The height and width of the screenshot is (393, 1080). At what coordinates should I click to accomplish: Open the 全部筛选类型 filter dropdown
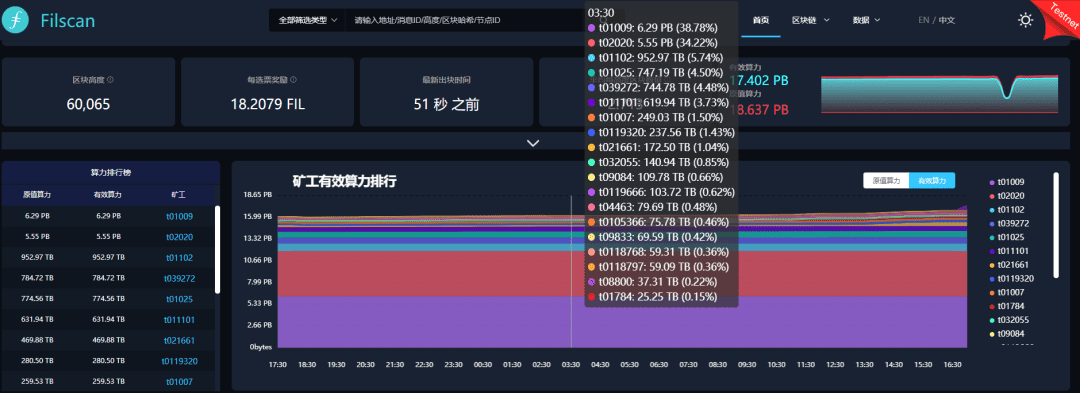click(307, 21)
